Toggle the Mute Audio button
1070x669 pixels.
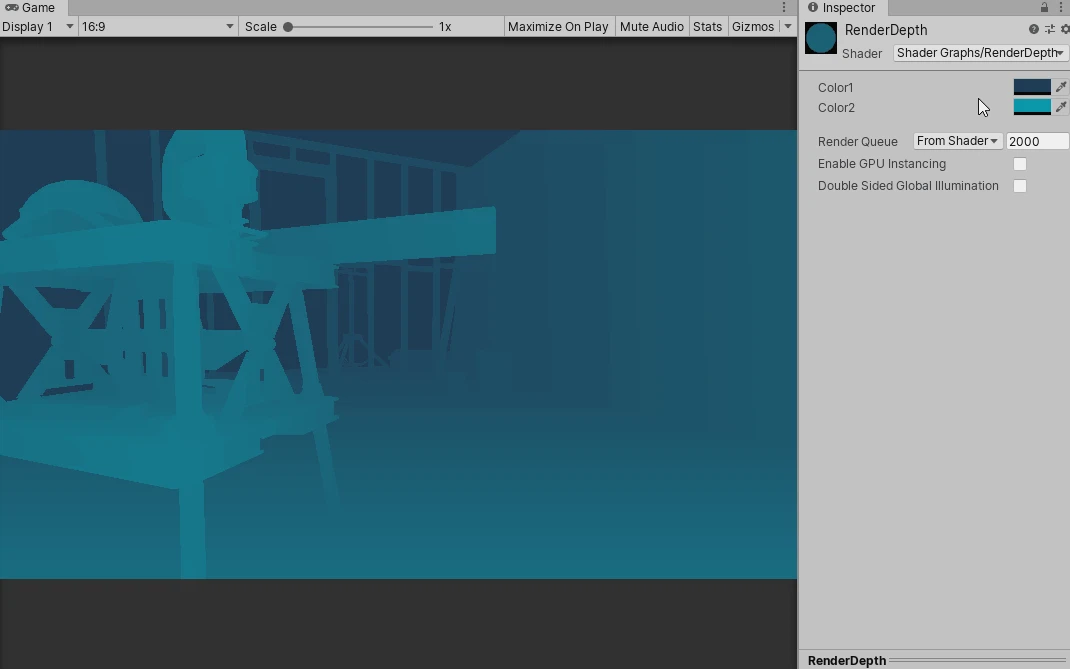652,27
